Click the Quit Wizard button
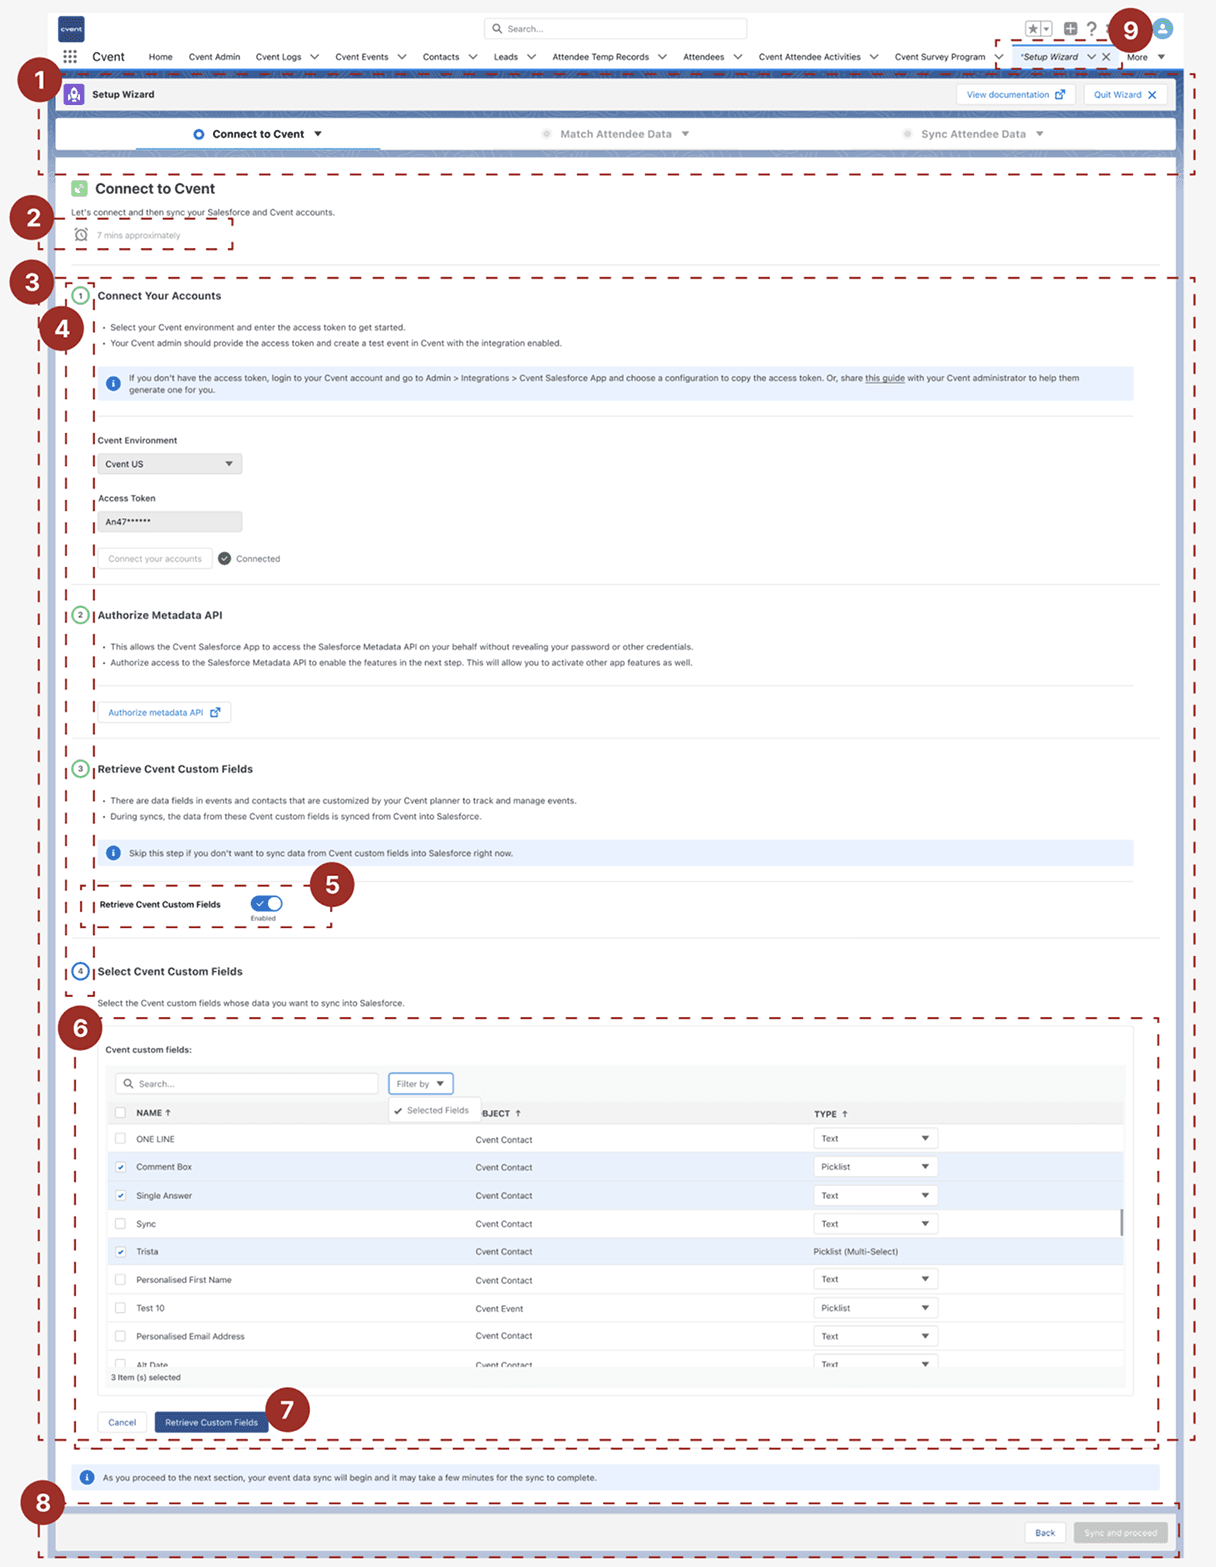The image size is (1216, 1567). [1125, 95]
